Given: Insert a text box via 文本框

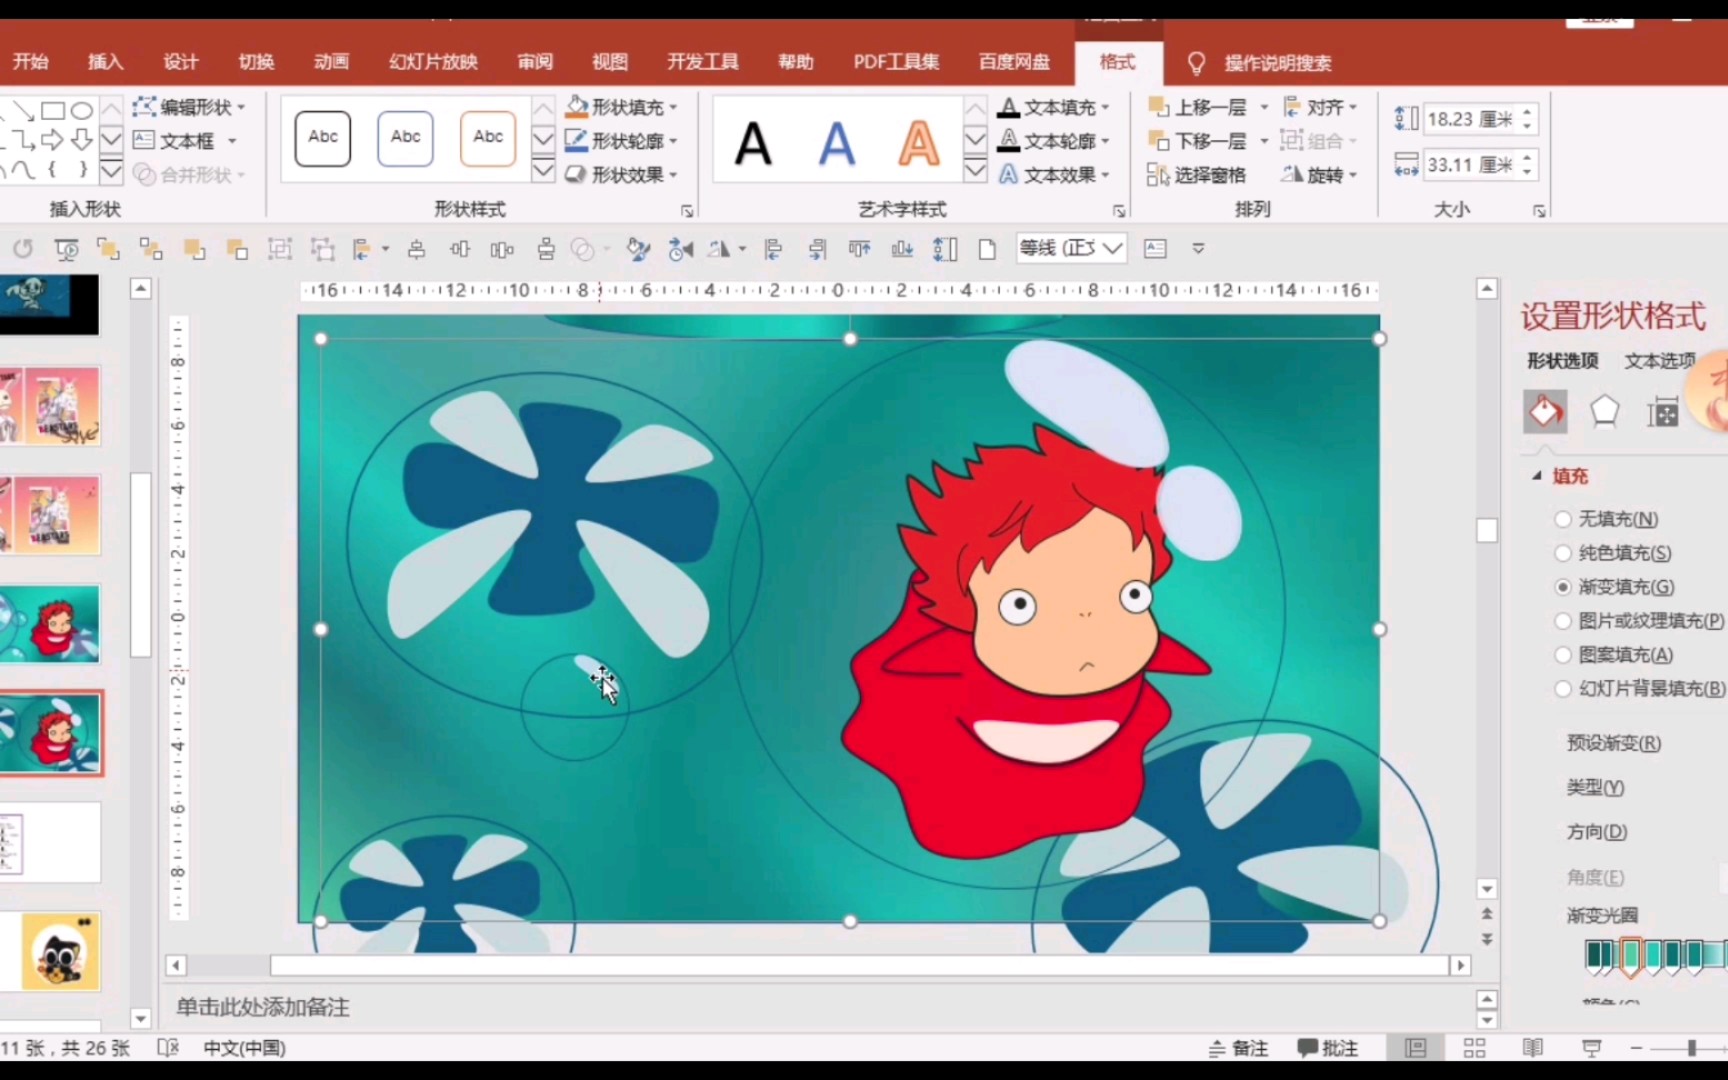Looking at the screenshot, I should [x=186, y=141].
